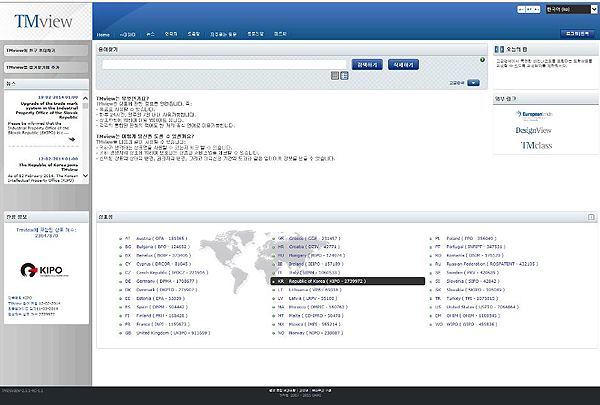
Task: Open the Spain (OEPM) office link
Action: [x=162, y=307]
